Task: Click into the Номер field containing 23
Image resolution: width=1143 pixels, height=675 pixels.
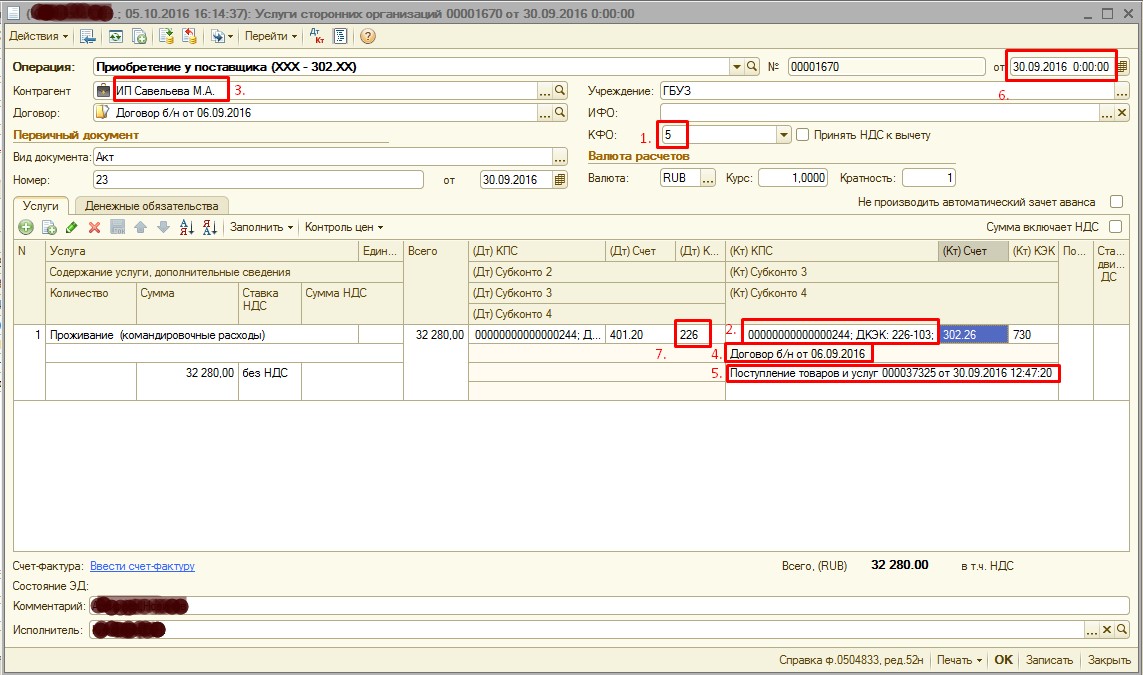Action: 257,180
